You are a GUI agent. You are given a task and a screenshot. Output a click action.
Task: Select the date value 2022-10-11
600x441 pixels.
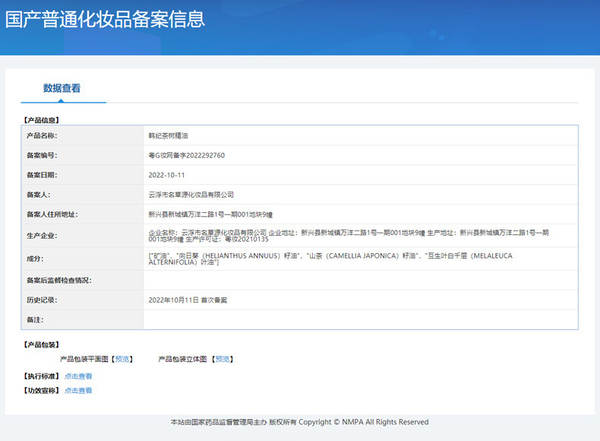click(x=166, y=175)
